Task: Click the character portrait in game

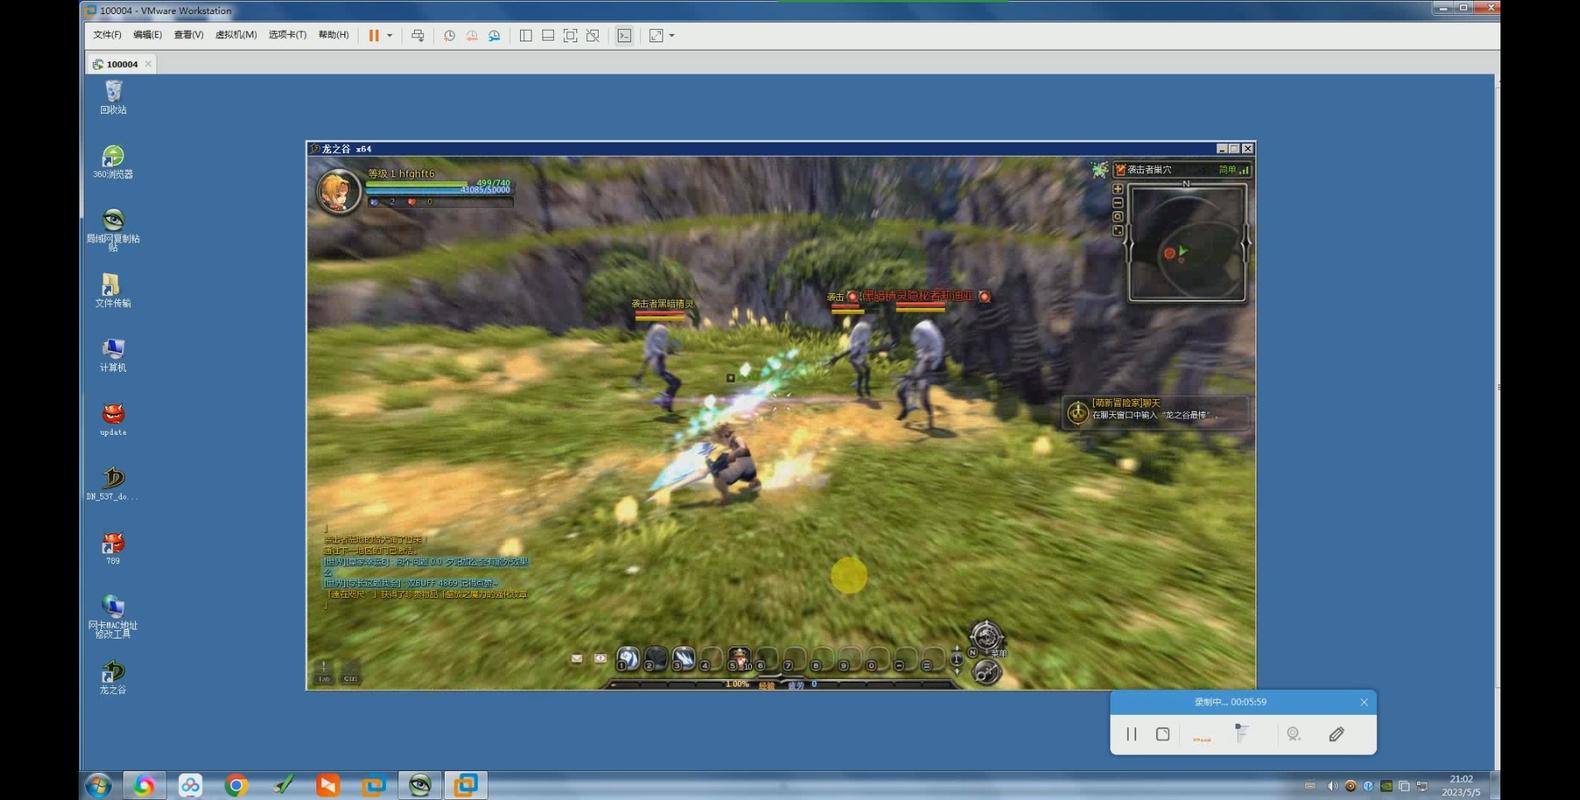Action: (x=338, y=191)
